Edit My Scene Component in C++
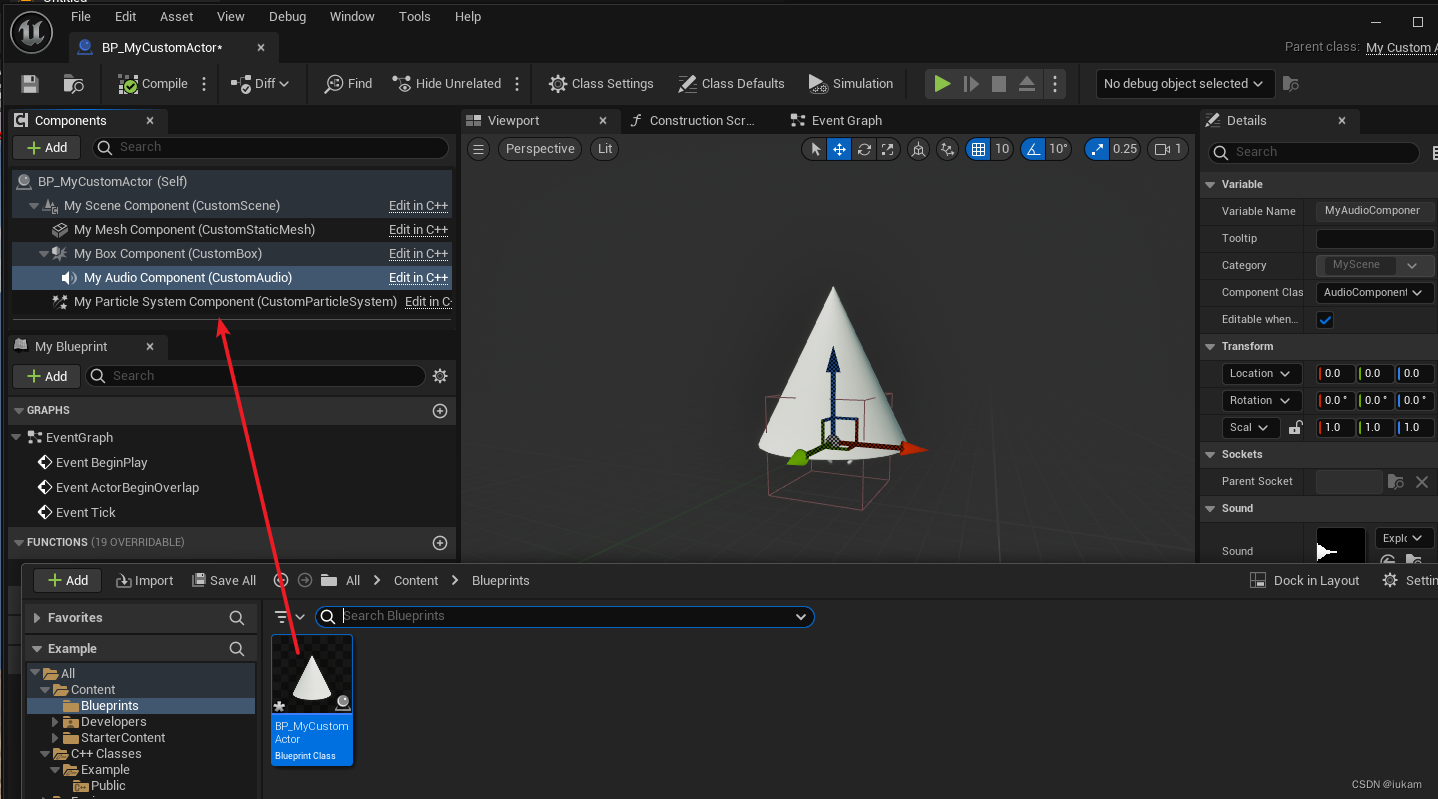 click(418, 206)
